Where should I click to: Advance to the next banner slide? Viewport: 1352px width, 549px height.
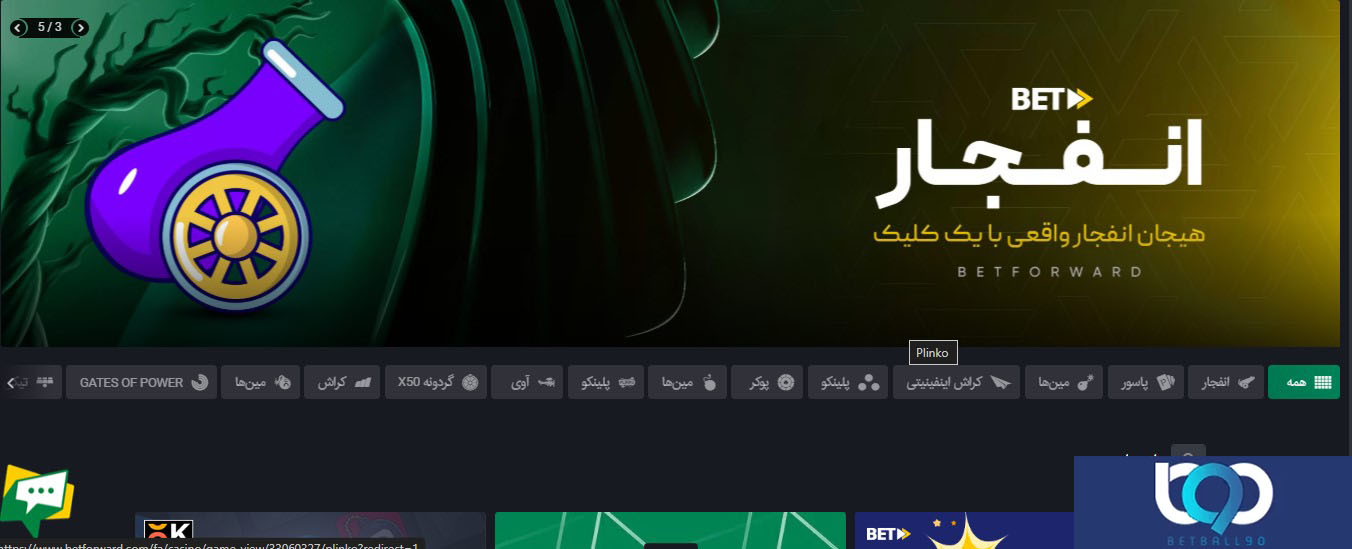(x=80, y=28)
